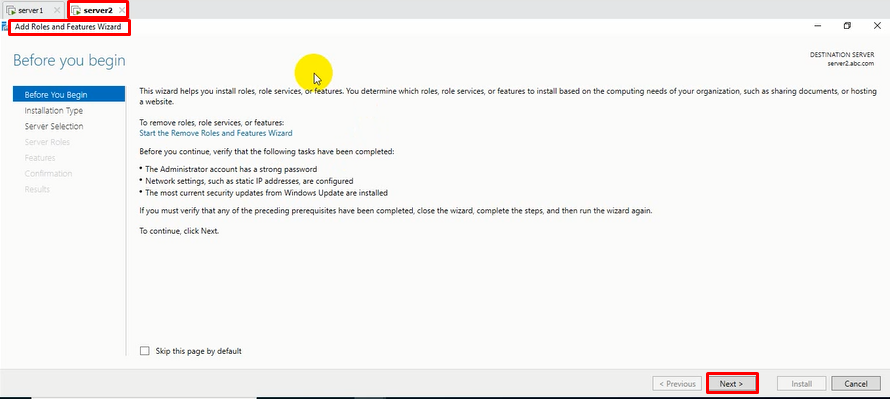Close the server1 tab

56,10
